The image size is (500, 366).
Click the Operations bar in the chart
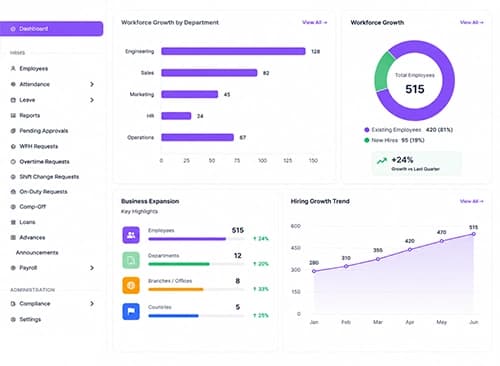tap(198, 137)
